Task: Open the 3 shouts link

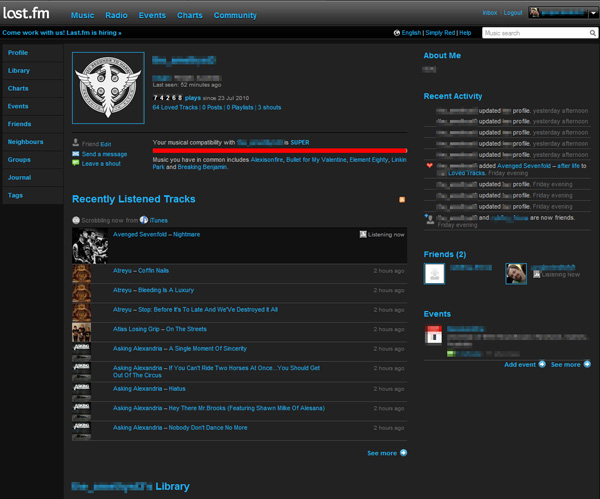Action: (x=269, y=108)
